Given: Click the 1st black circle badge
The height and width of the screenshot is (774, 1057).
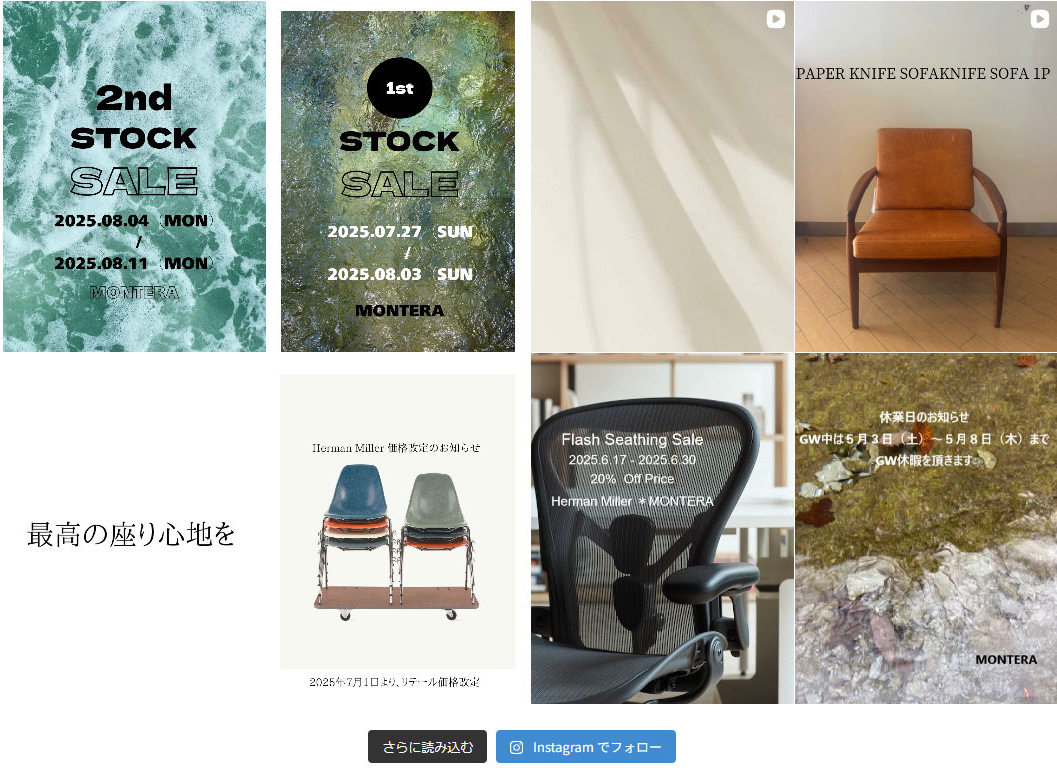Looking at the screenshot, I should (399, 88).
